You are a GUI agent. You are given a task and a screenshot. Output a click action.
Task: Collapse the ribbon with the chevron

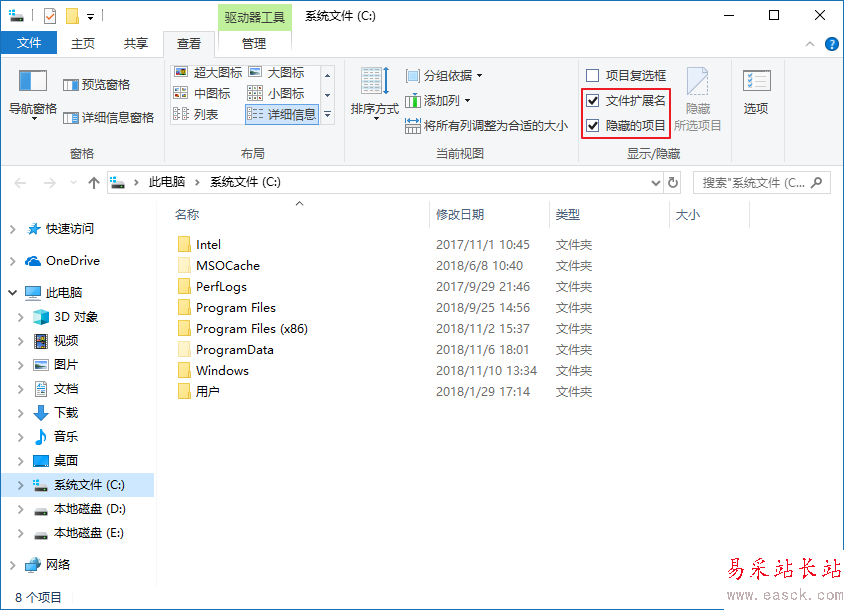810,44
